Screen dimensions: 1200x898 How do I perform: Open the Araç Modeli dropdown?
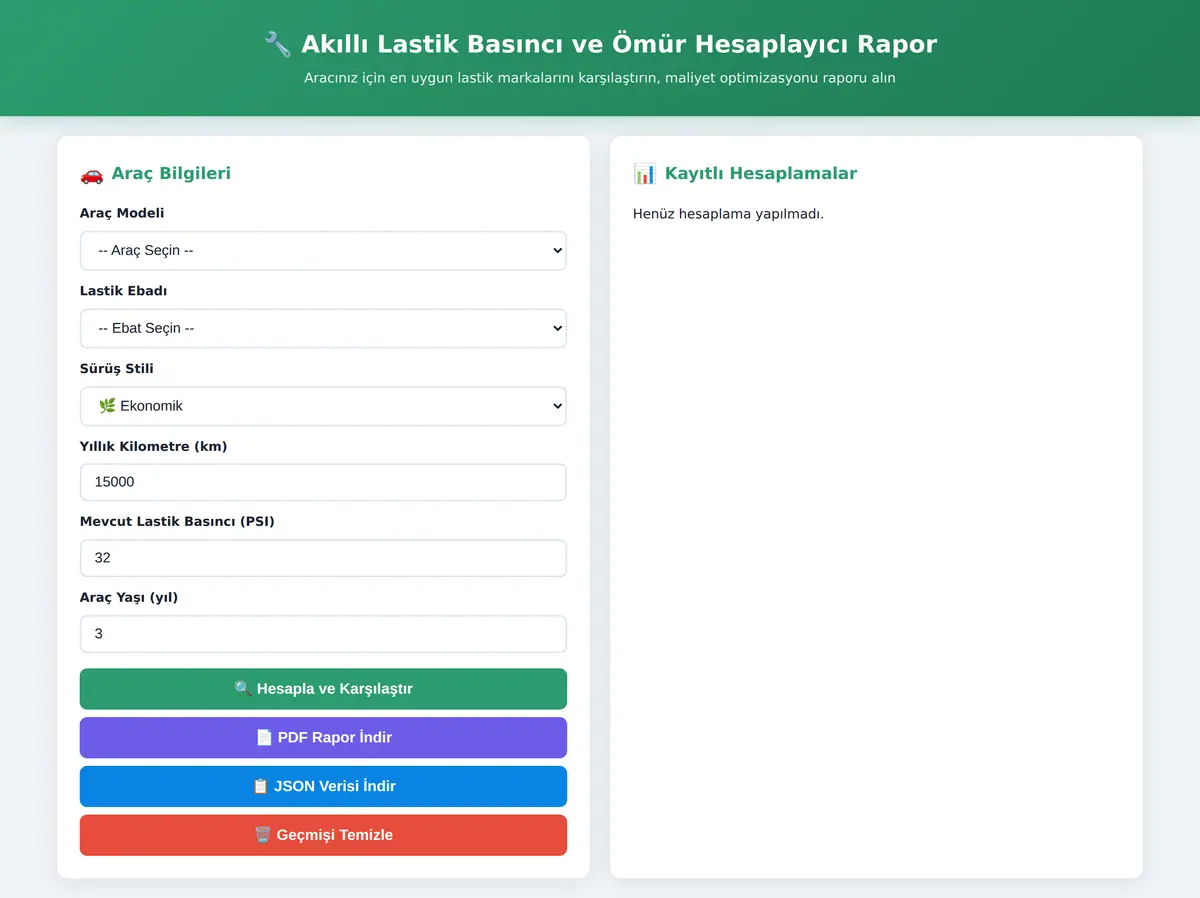click(x=323, y=251)
